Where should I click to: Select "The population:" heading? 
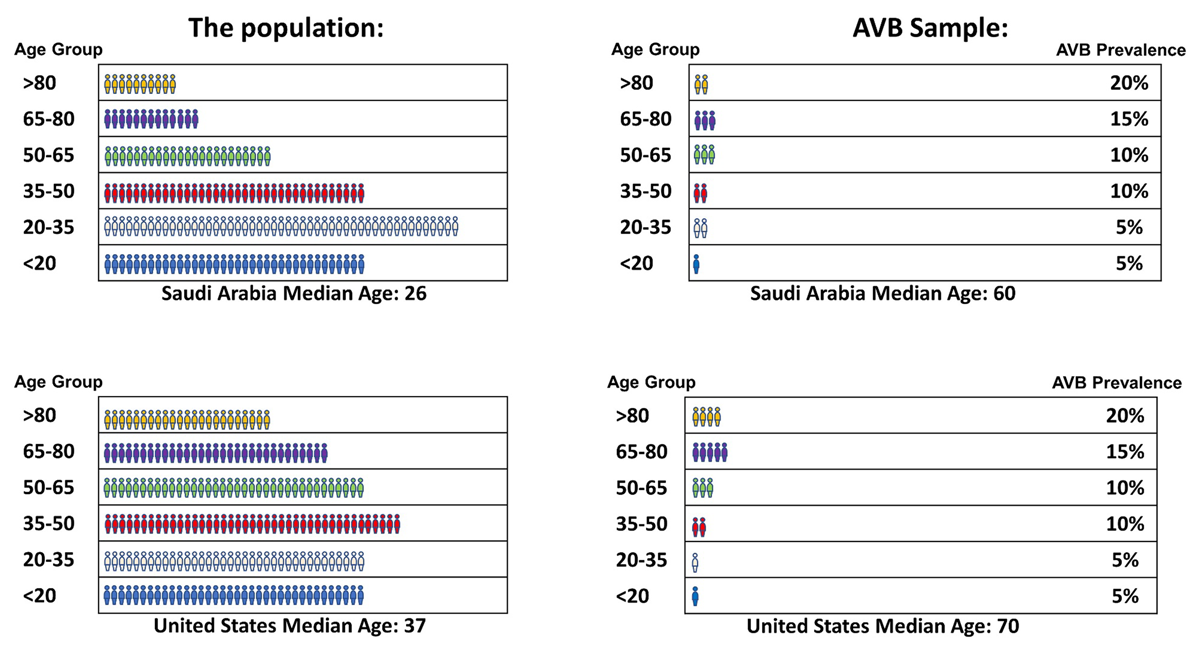point(287,30)
